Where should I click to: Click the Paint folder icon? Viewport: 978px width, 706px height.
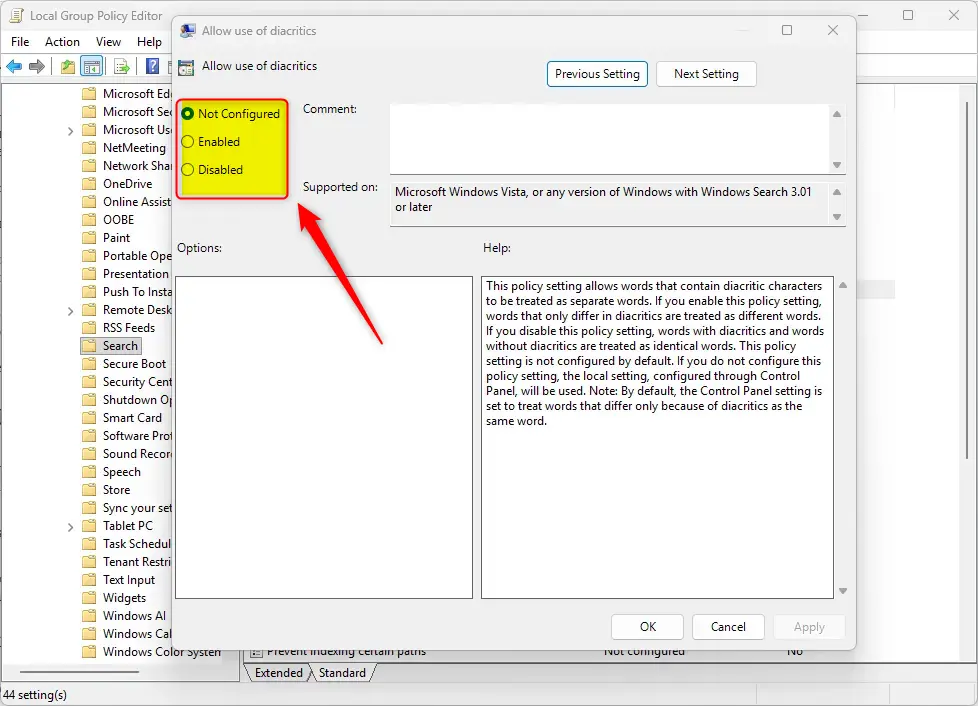click(x=90, y=238)
